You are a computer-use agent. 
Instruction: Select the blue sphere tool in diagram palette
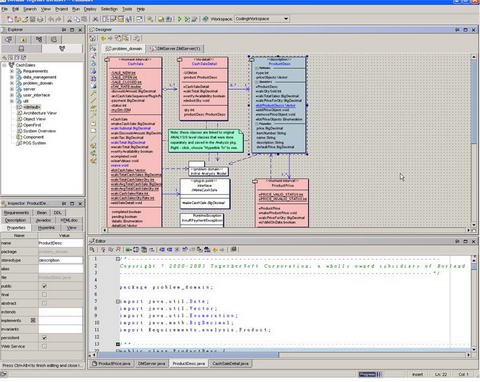tap(93, 71)
